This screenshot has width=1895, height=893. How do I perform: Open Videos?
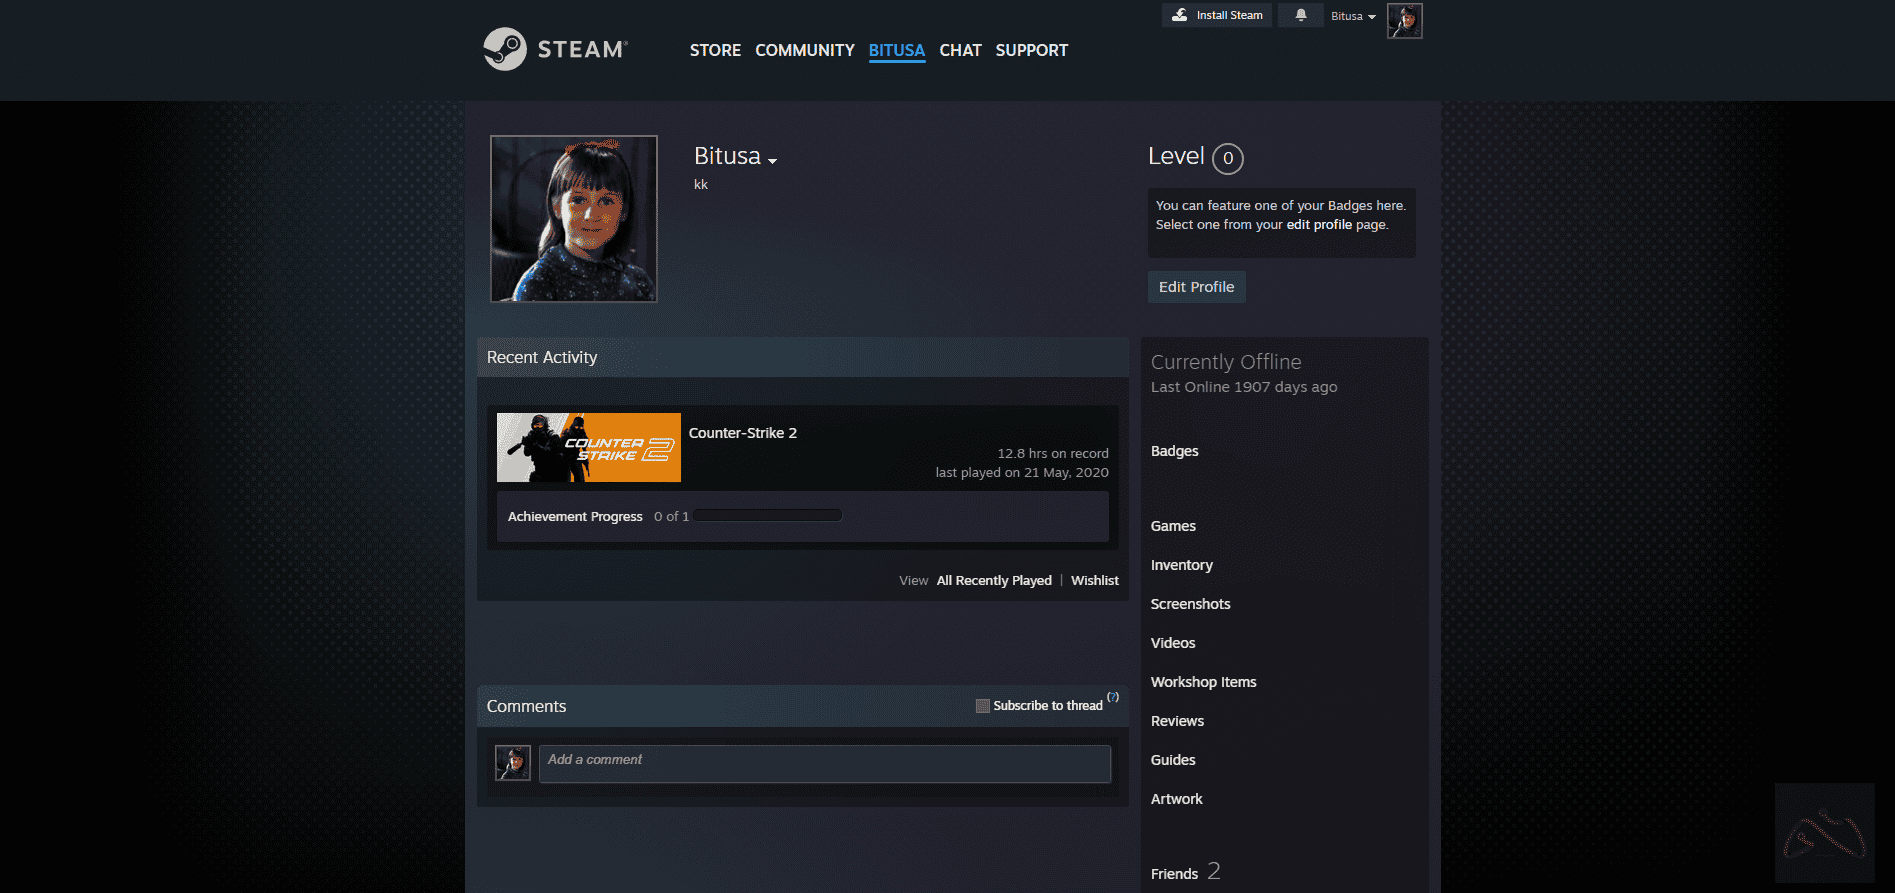pos(1173,643)
